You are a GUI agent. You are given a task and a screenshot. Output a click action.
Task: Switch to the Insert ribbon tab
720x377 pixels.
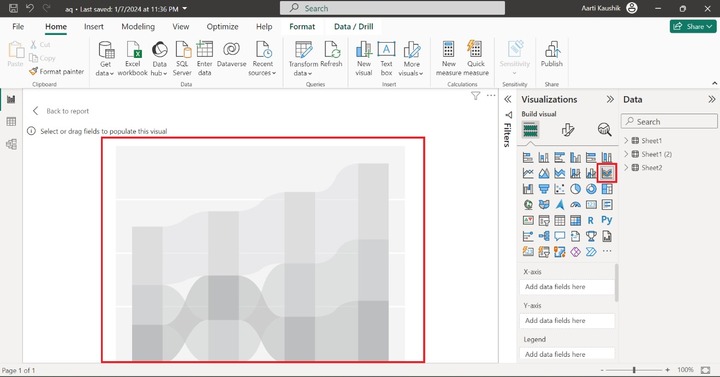pos(94,27)
